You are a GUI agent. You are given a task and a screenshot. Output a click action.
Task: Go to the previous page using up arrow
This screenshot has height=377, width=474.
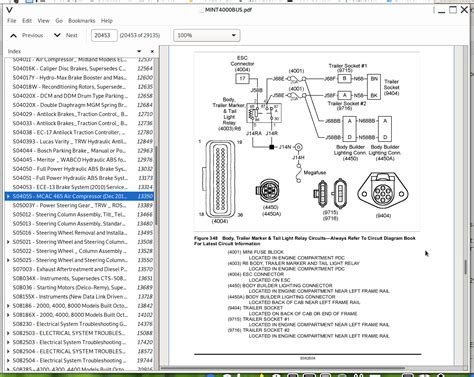pos(13,35)
